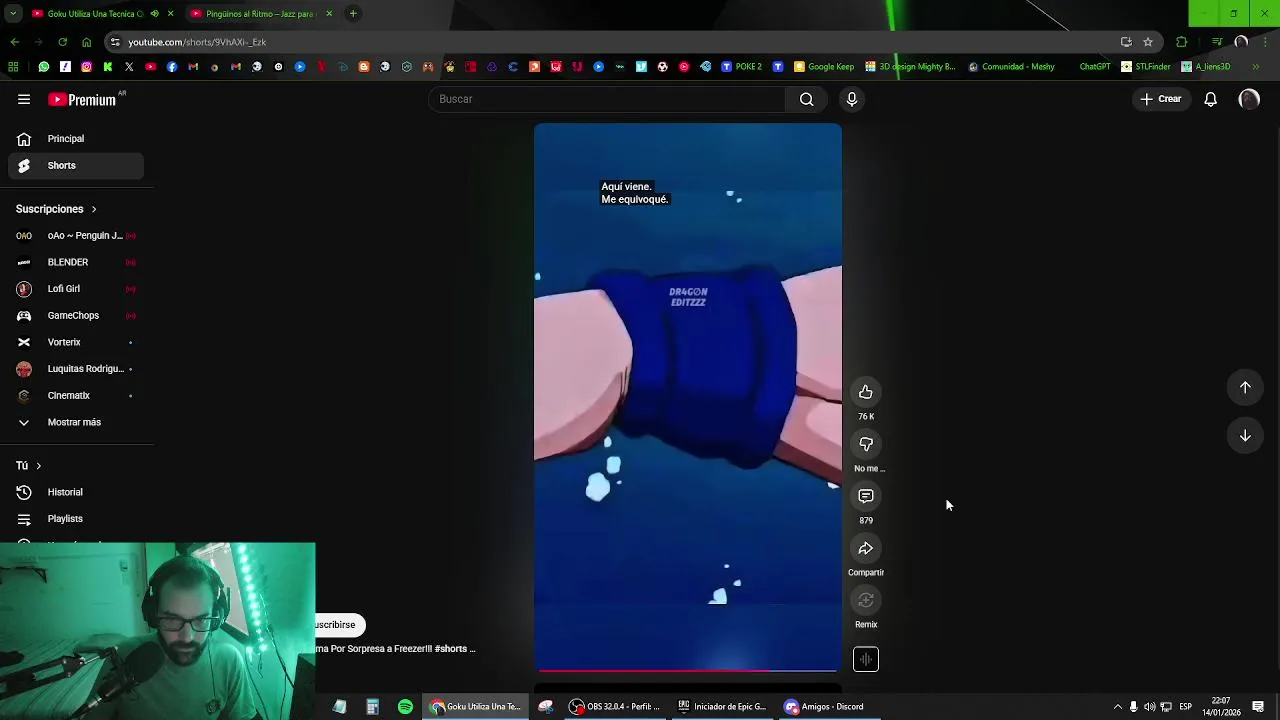Open the Instagram bookmark icon
1280x720 pixels.
coord(87,67)
